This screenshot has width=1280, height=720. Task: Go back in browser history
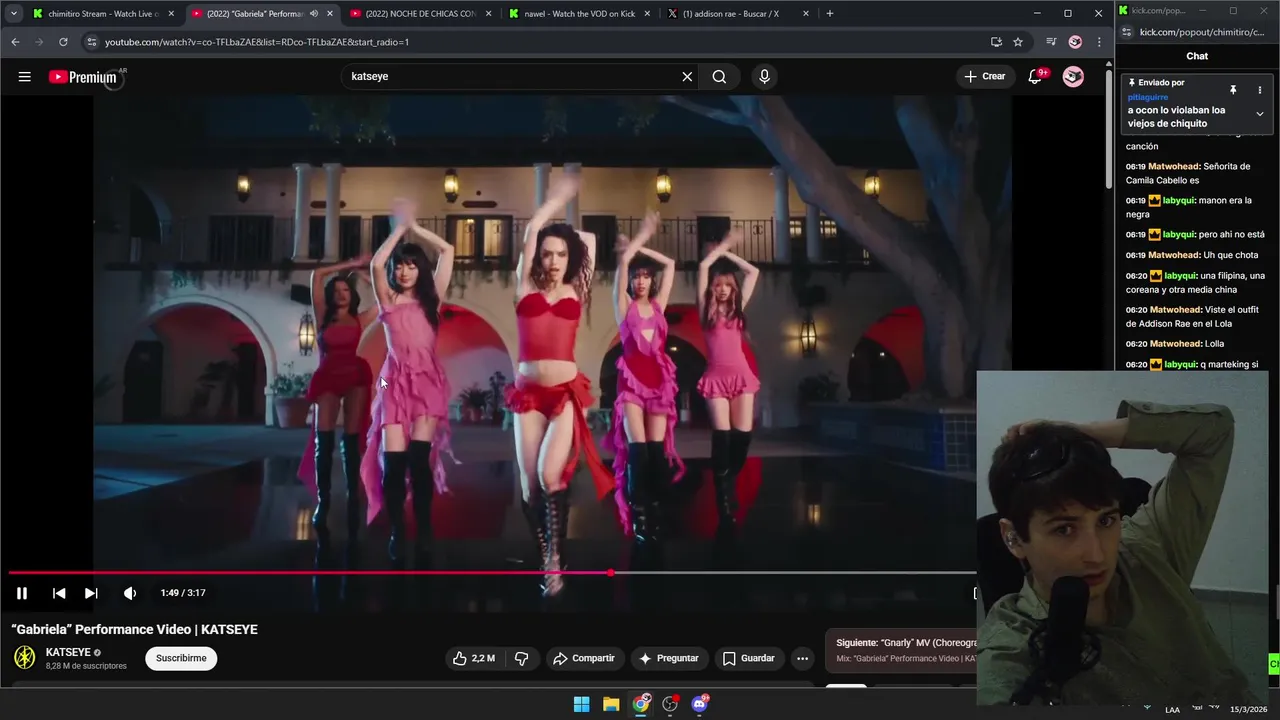(x=15, y=42)
